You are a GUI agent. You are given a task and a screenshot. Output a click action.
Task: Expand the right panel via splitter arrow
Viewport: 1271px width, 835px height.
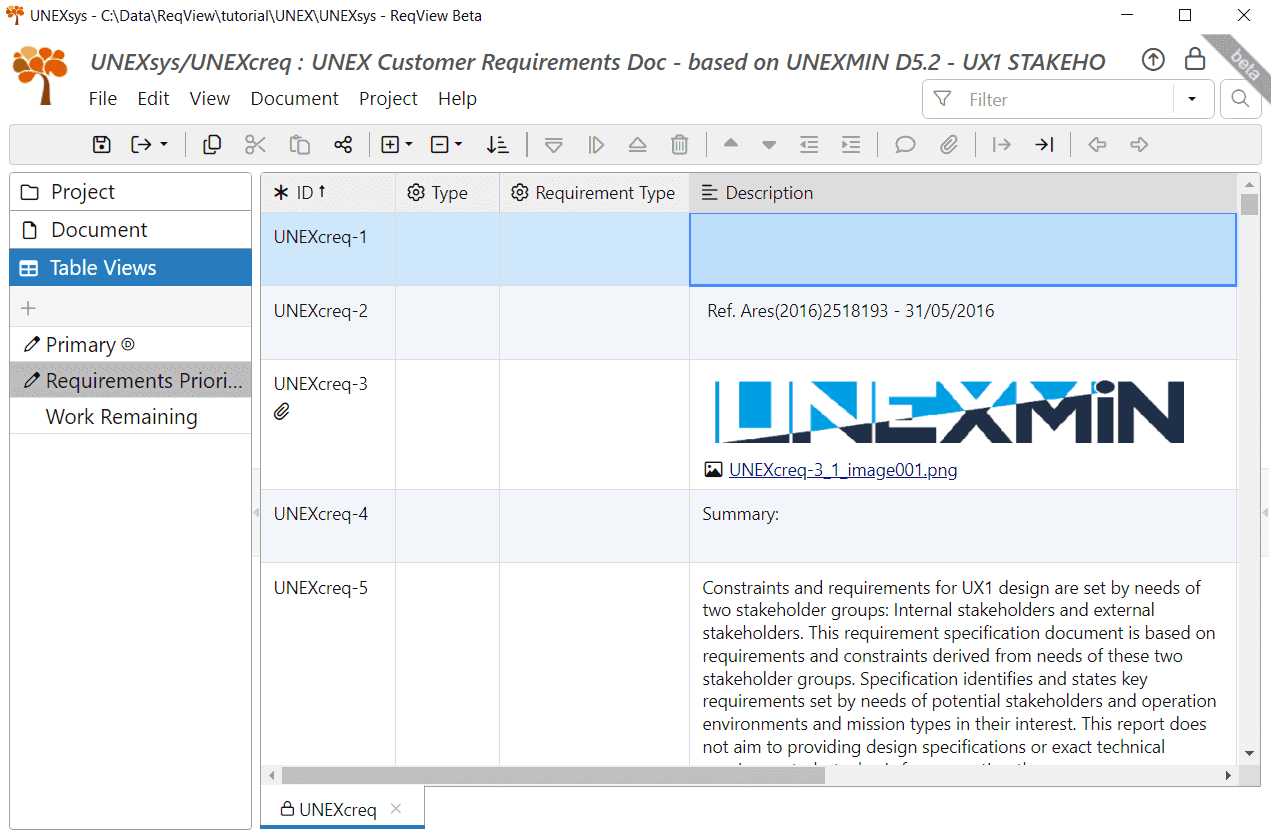point(1265,513)
